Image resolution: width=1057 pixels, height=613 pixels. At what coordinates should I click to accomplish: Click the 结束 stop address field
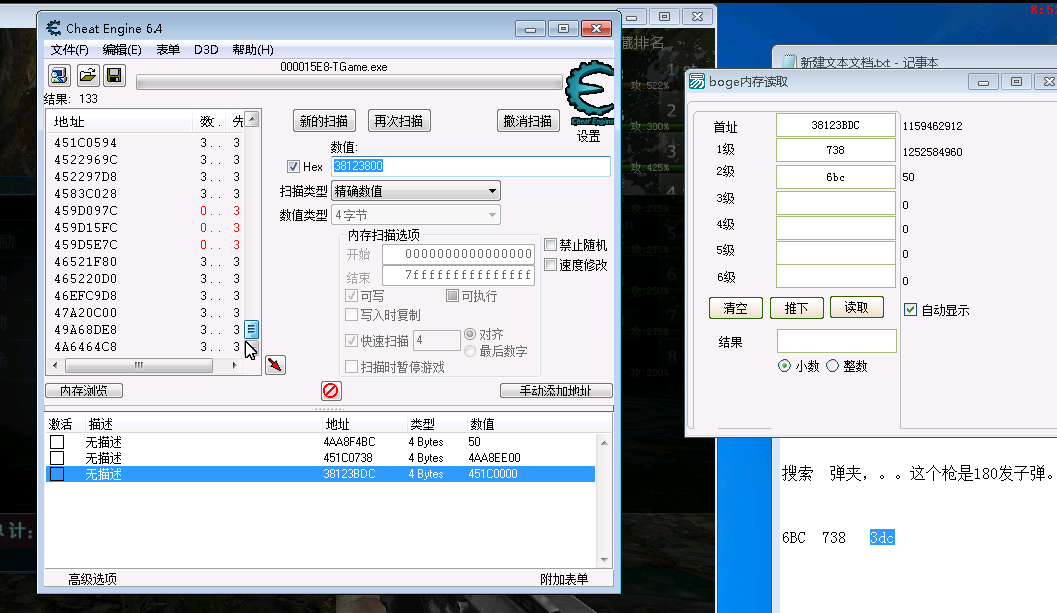coord(458,275)
